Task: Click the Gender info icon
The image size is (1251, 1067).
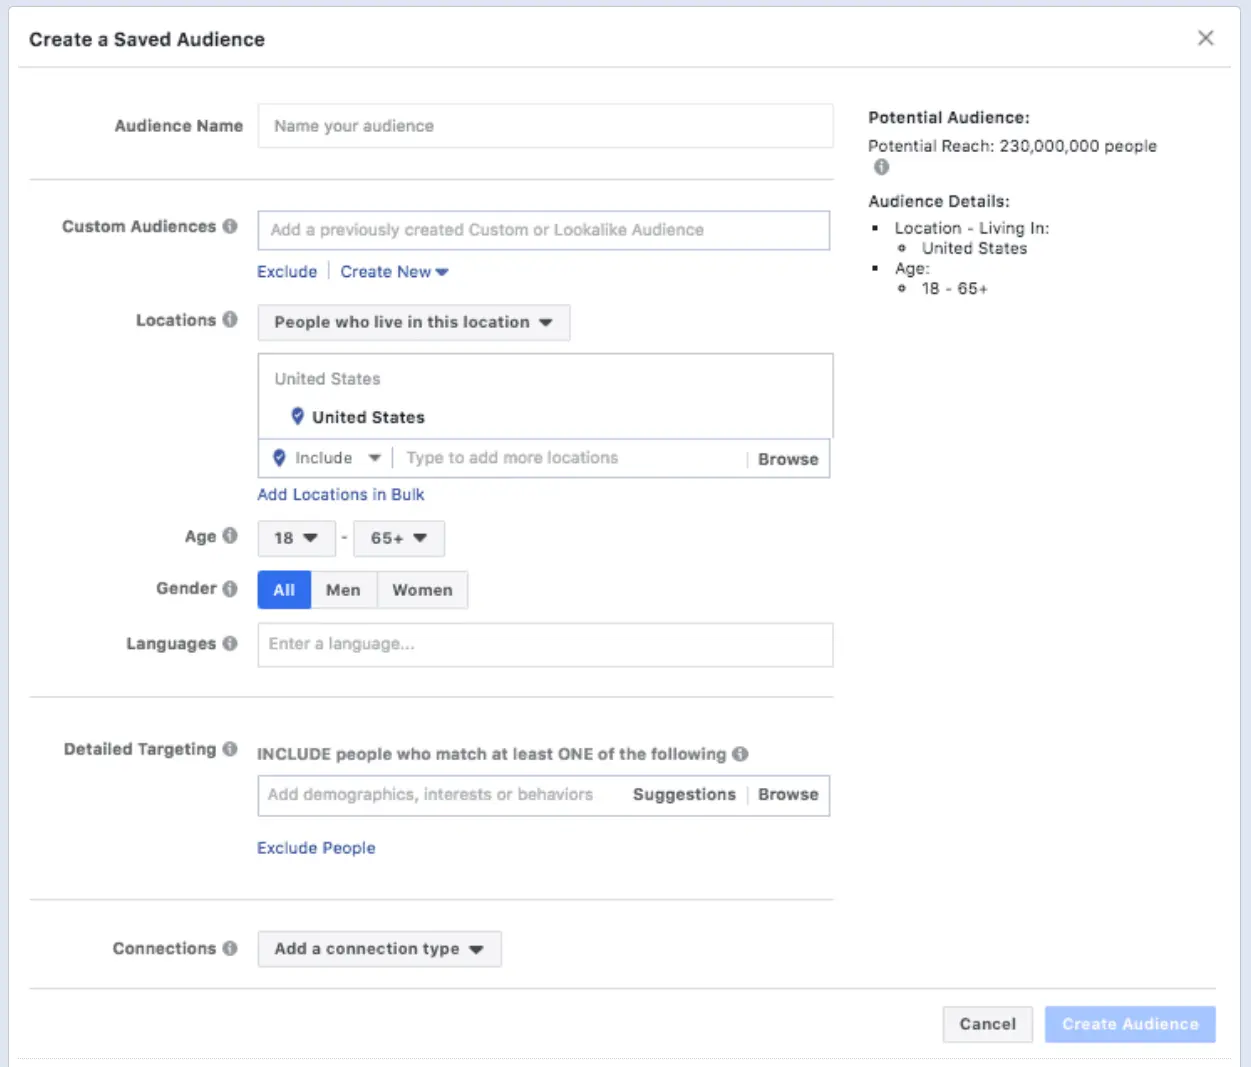Action: [x=230, y=588]
